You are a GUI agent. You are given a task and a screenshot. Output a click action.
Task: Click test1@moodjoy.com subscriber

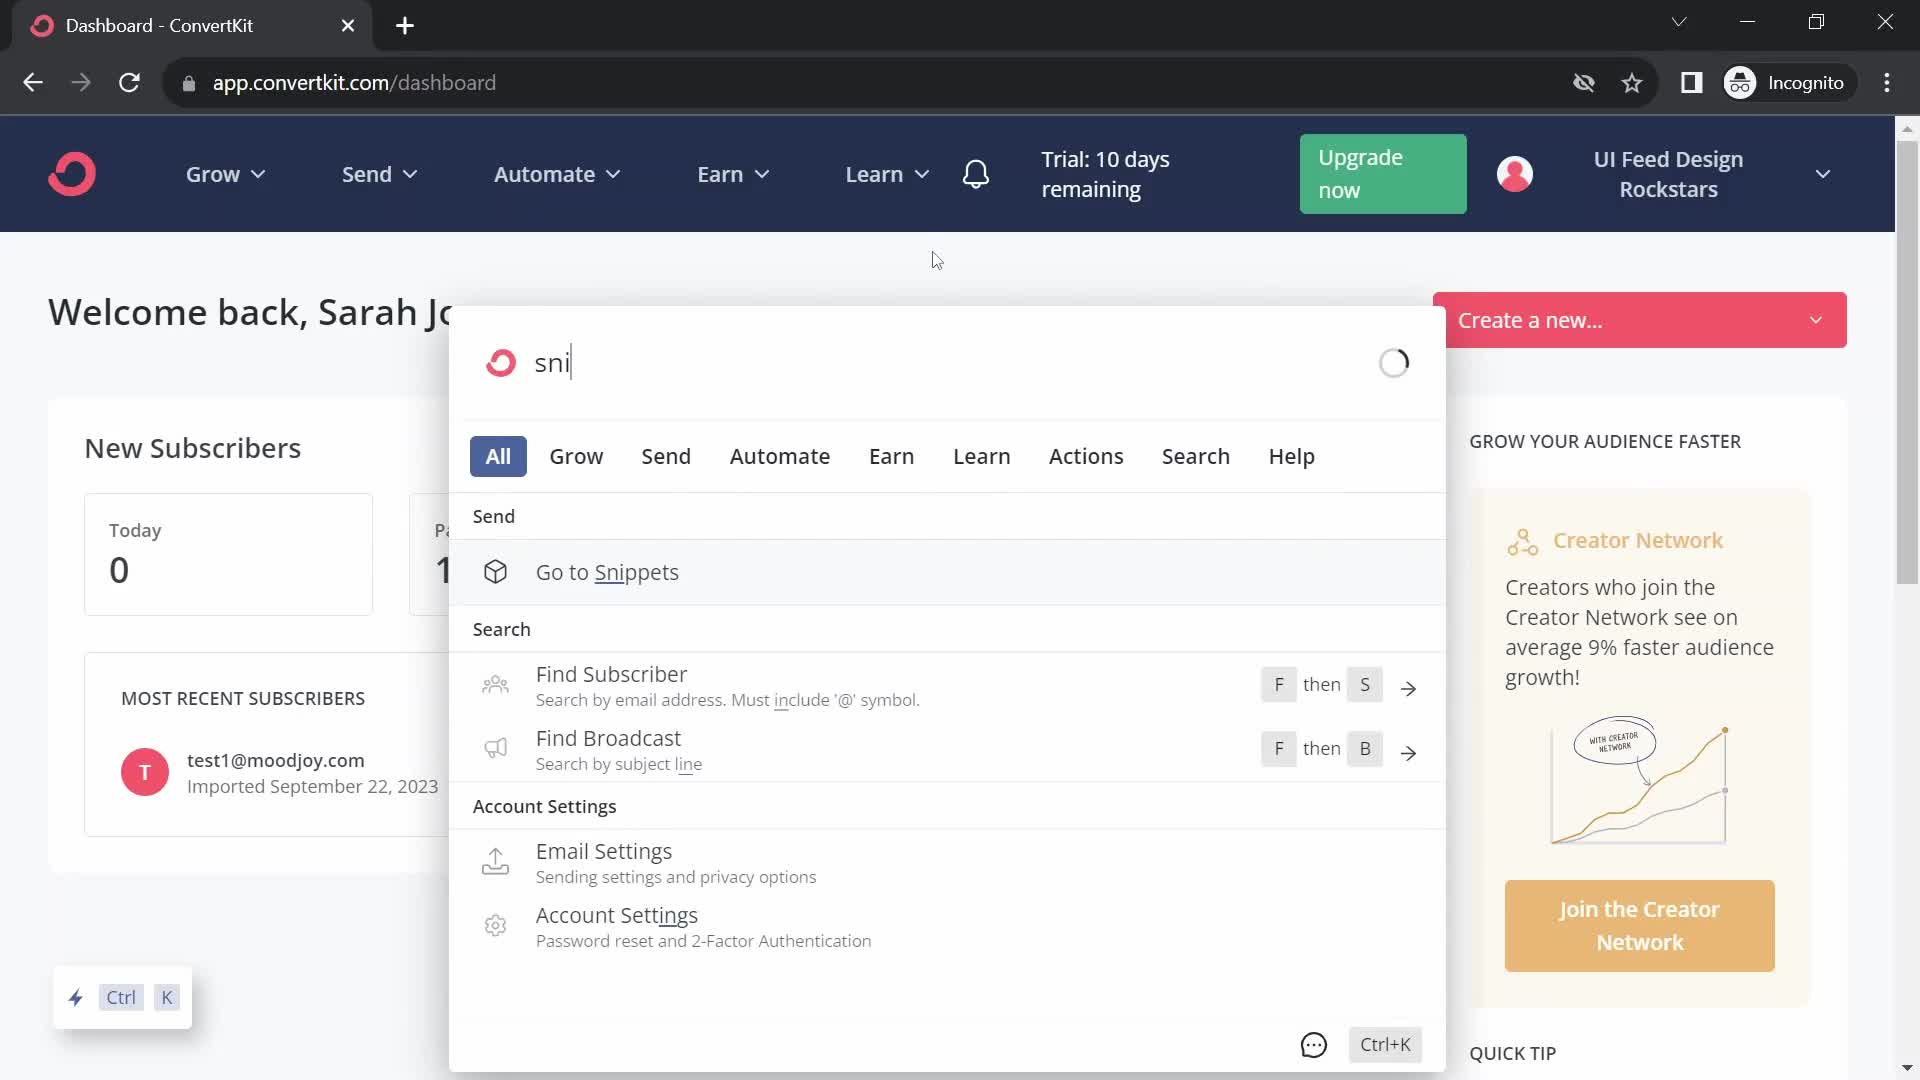pos(276,761)
